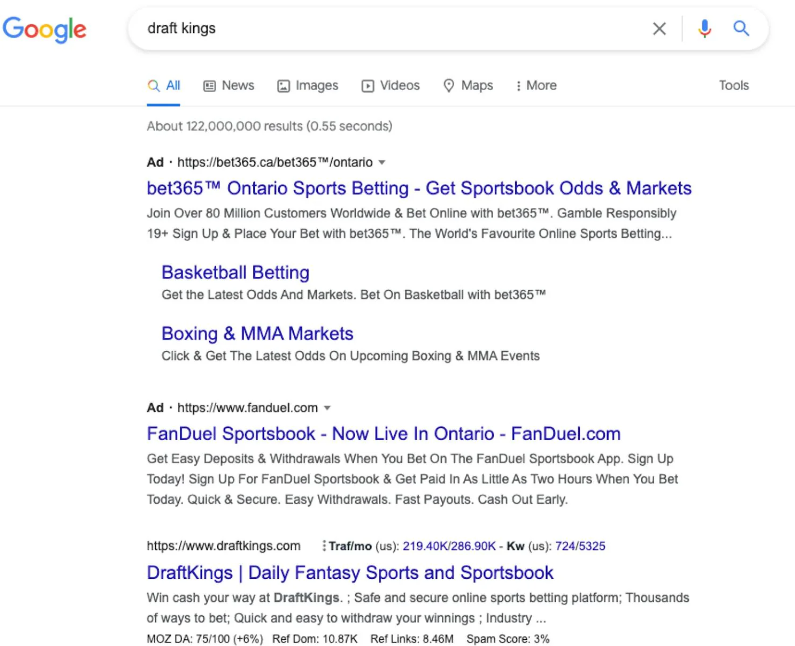The width and height of the screenshot is (795, 646).
Task: Open the News tab
Action: coord(229,86)
